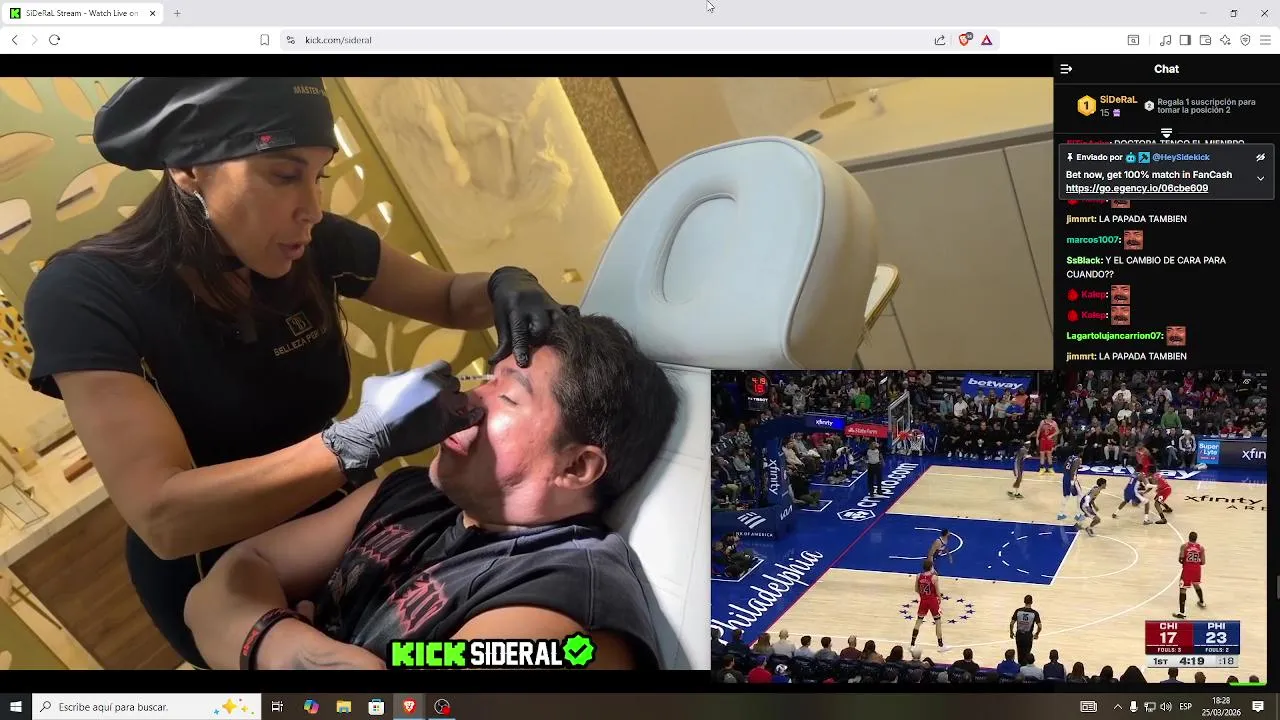The image size is (1280, 720).
Task: Click the share page icon
Action: 940,40
